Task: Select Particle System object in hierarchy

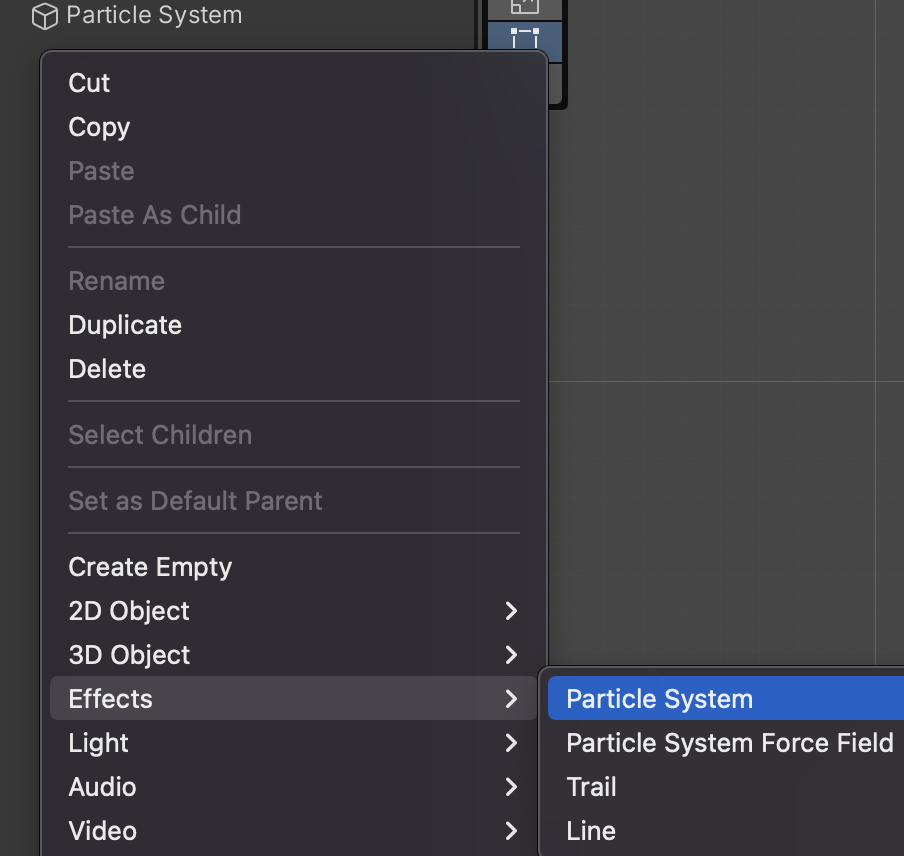Action: click(154, 15)
